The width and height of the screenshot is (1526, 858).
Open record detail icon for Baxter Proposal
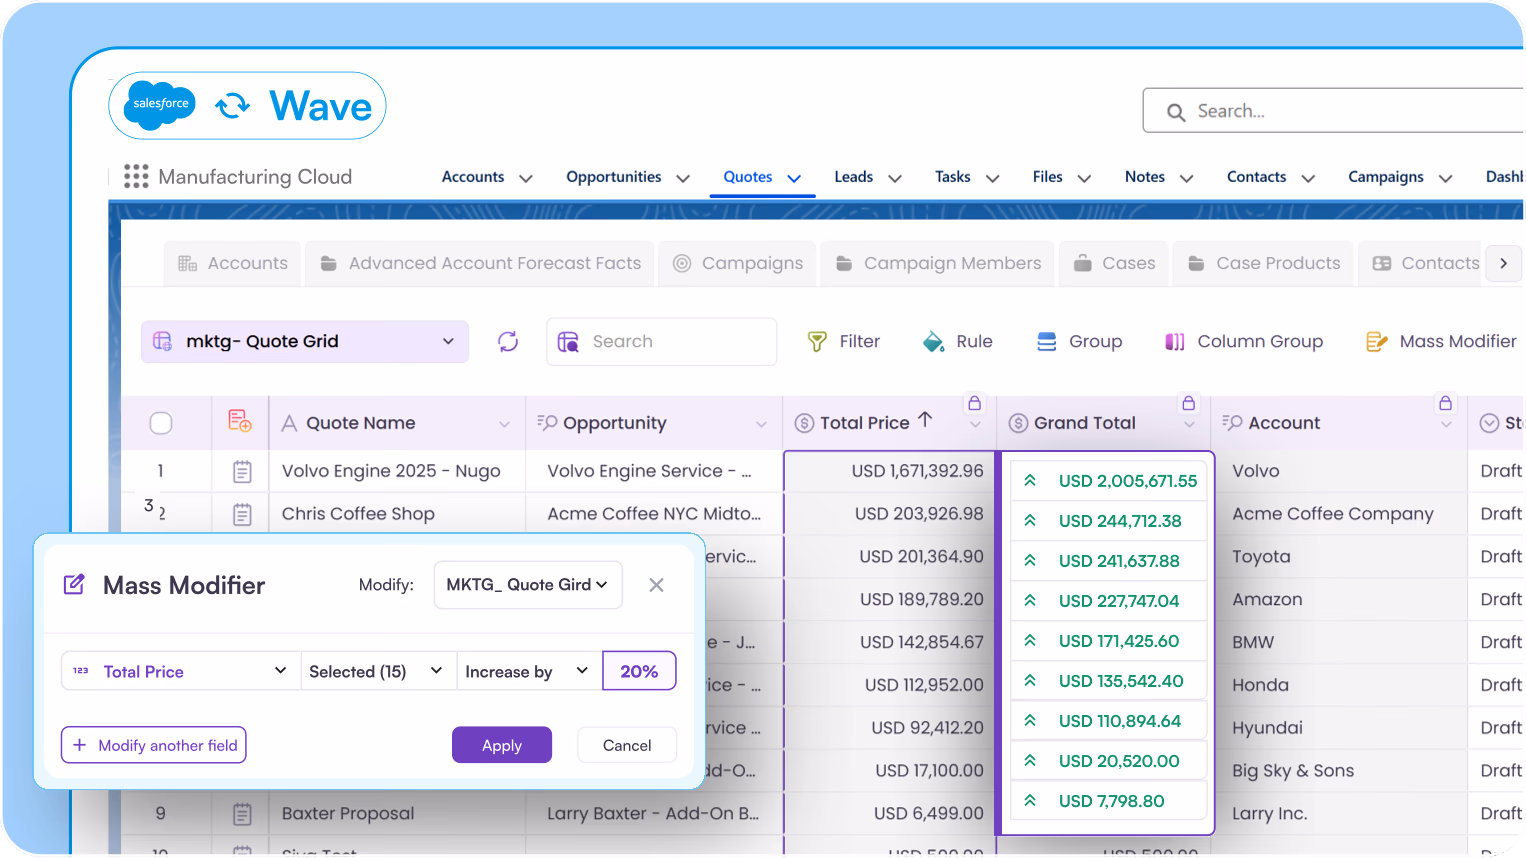click(x=242, y=815)
